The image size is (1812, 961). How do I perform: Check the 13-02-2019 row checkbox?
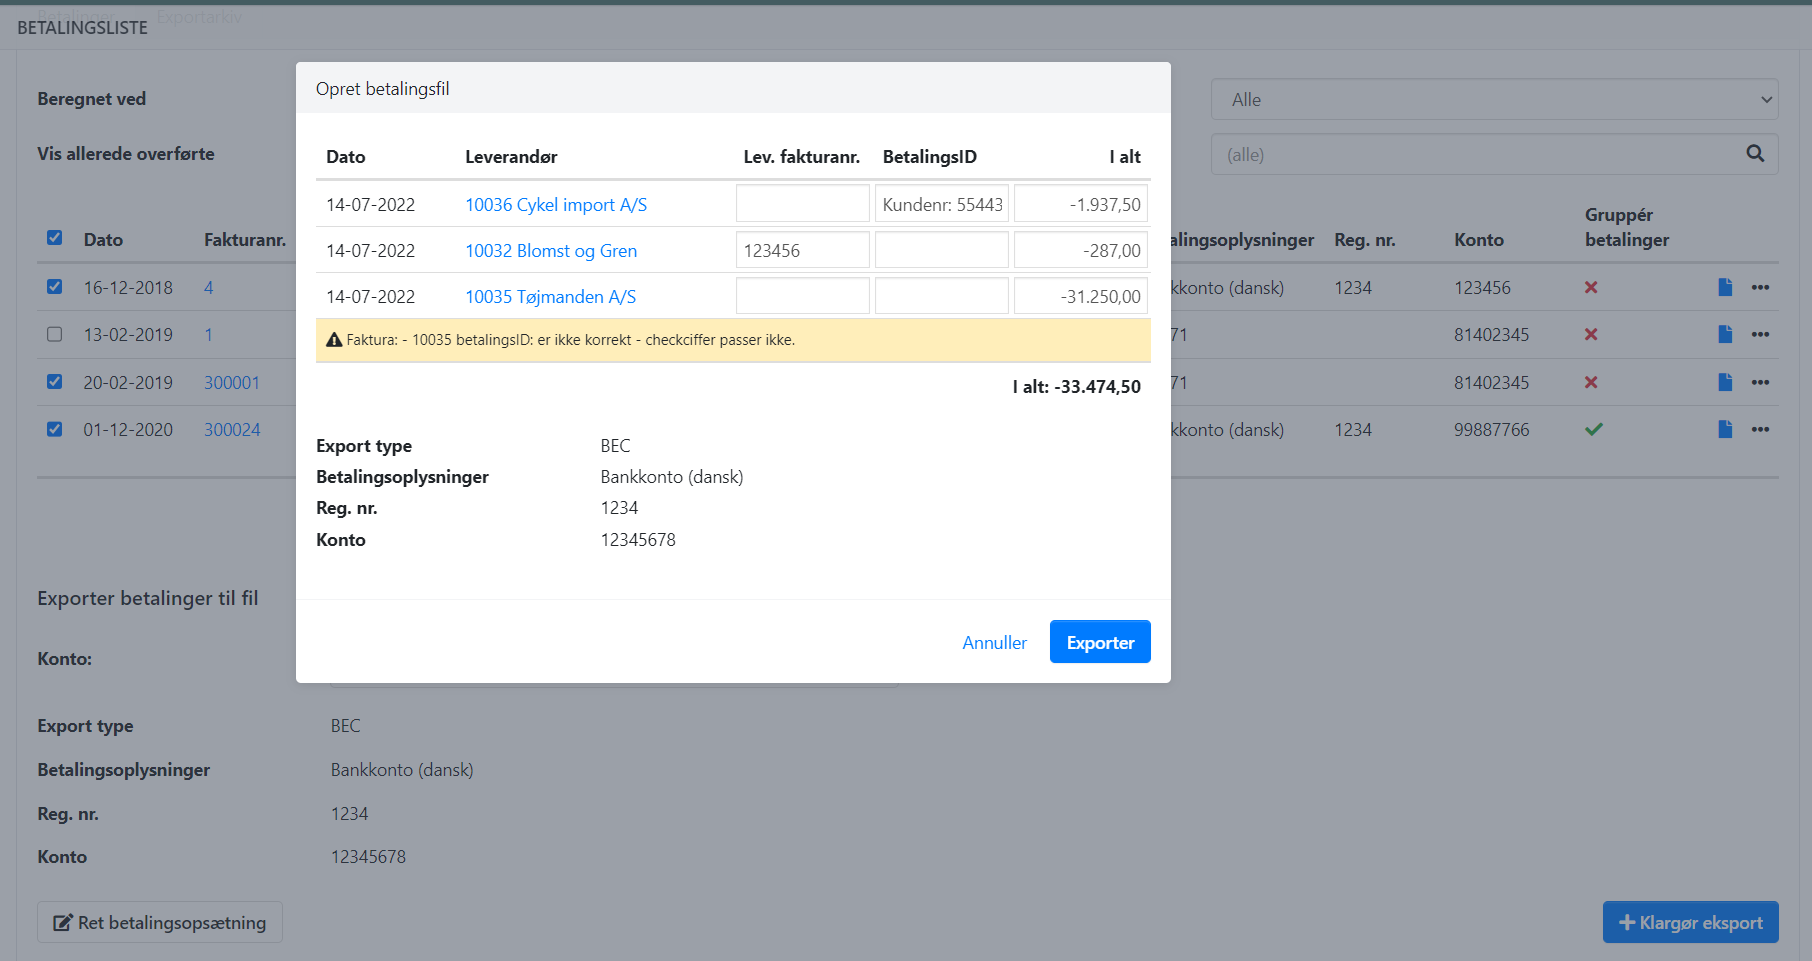point(55,334)
